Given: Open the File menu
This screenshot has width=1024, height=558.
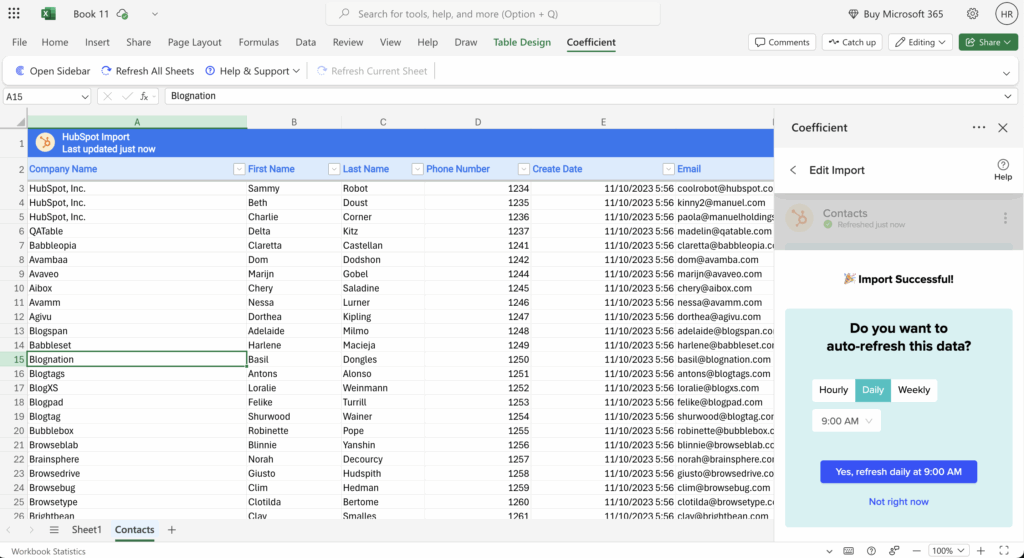Looking at the screenshot, I should click(x=20, y=42).
